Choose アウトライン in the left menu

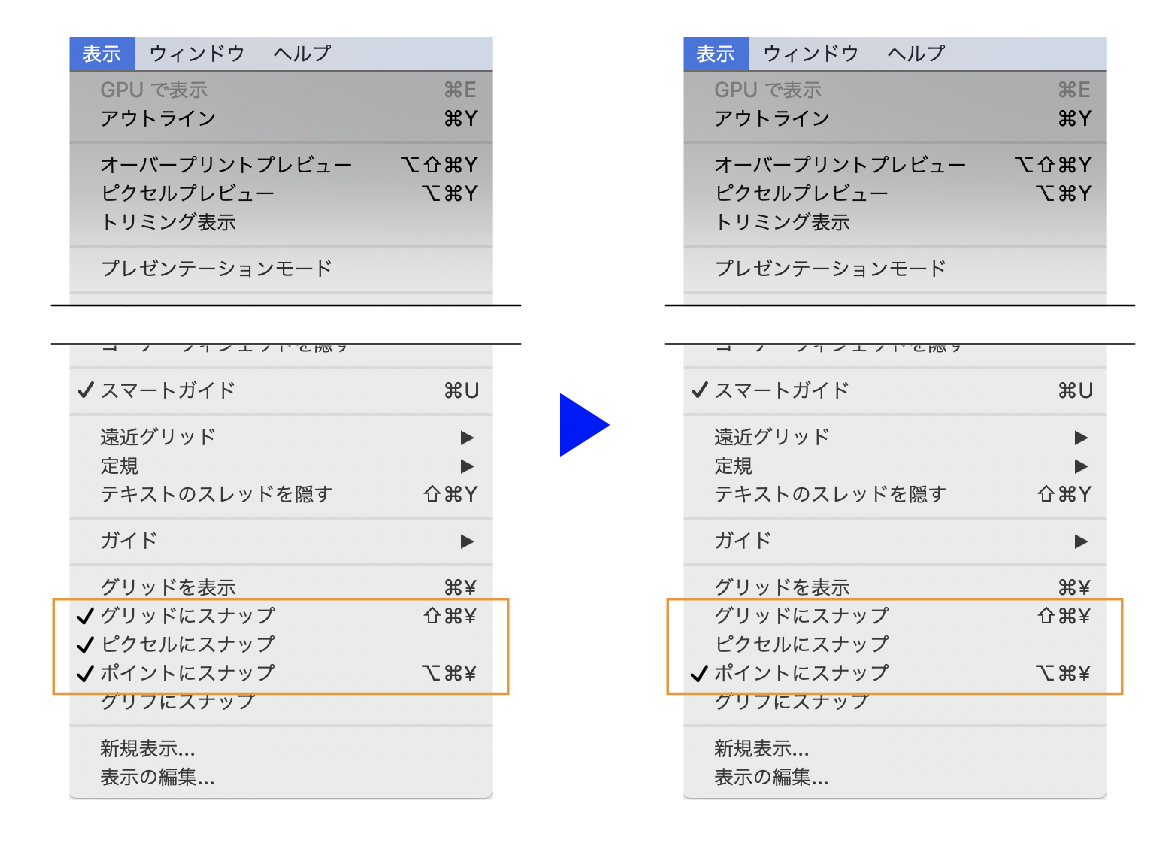tap(281, 118)
